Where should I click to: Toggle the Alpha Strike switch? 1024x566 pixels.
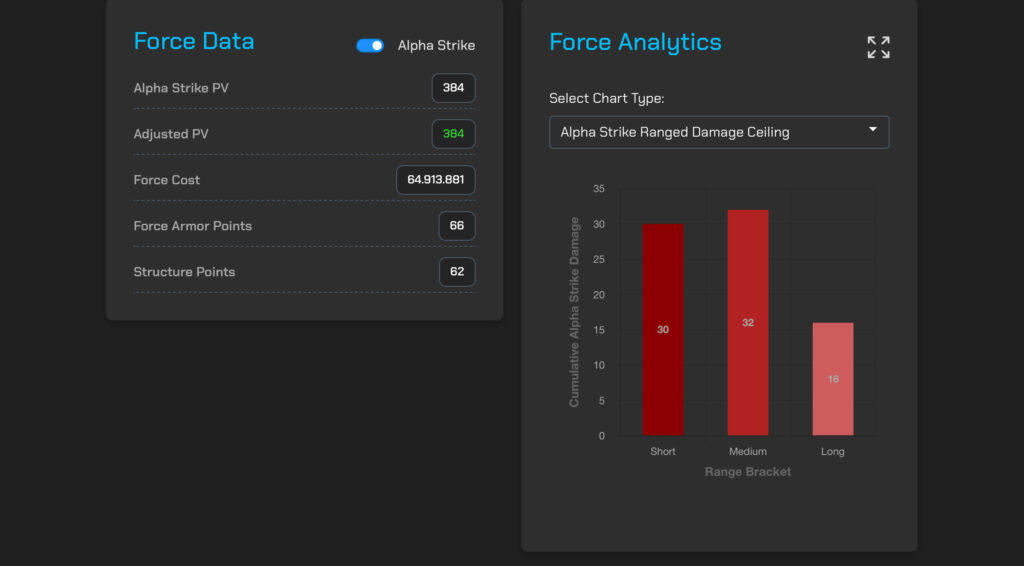[x=370, y=45]
